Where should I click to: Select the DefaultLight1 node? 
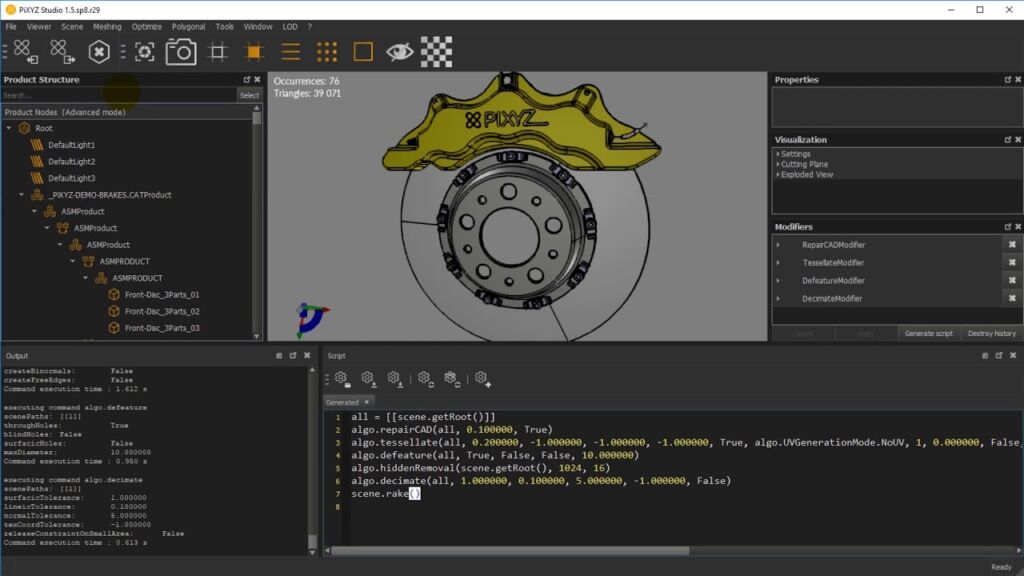click(x=71, y=145)
